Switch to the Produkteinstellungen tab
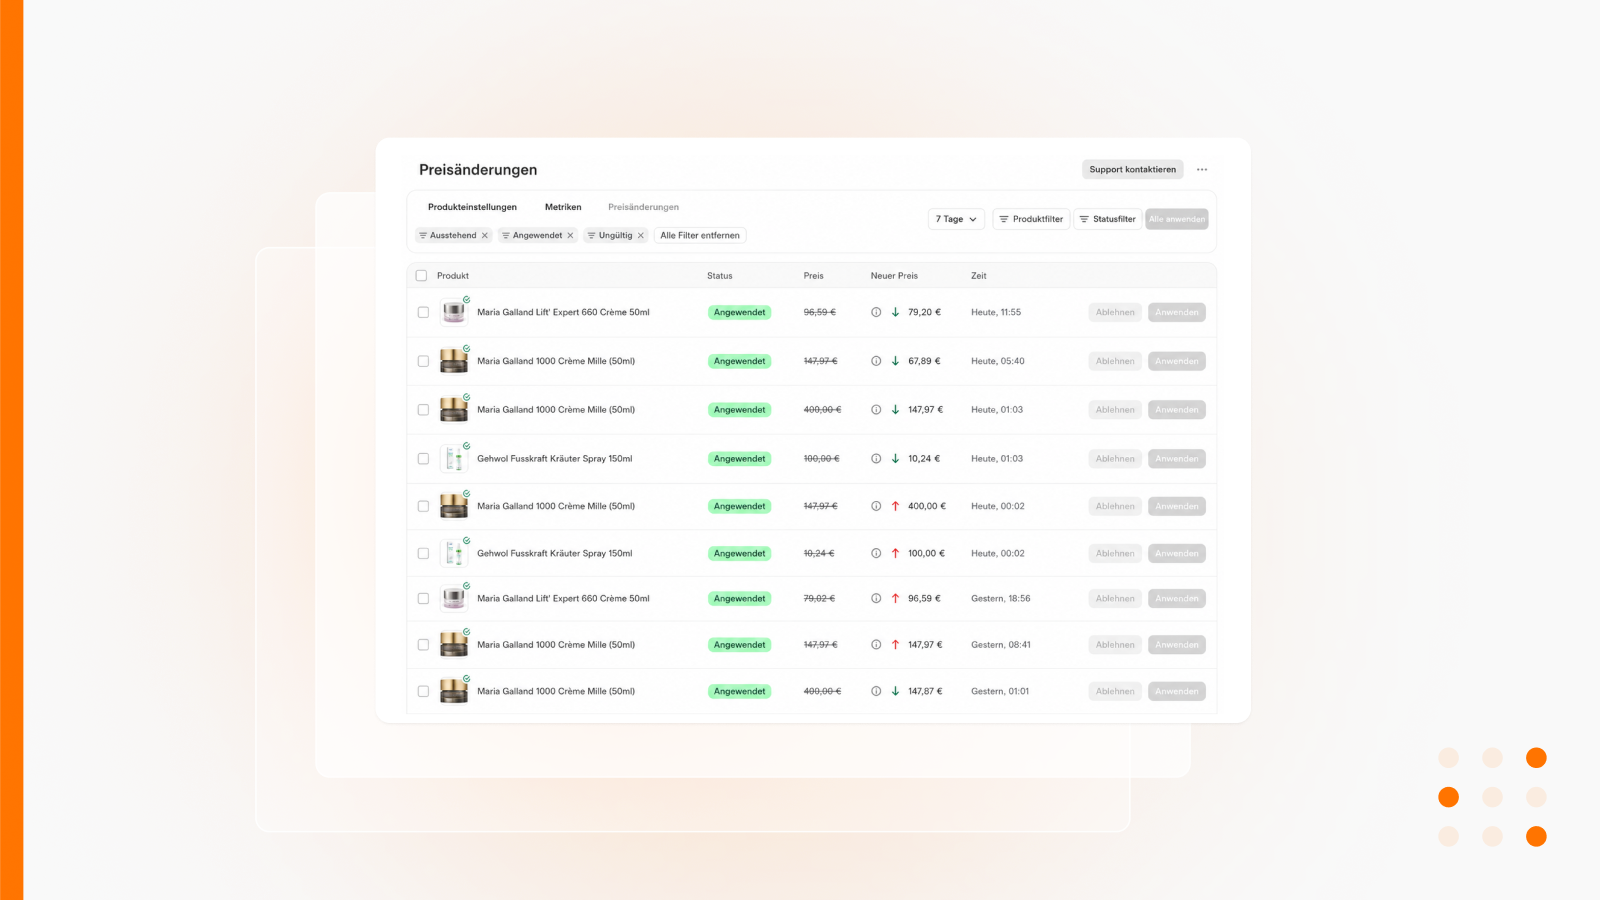1600x900 pixels. click(x=472, y=207)
